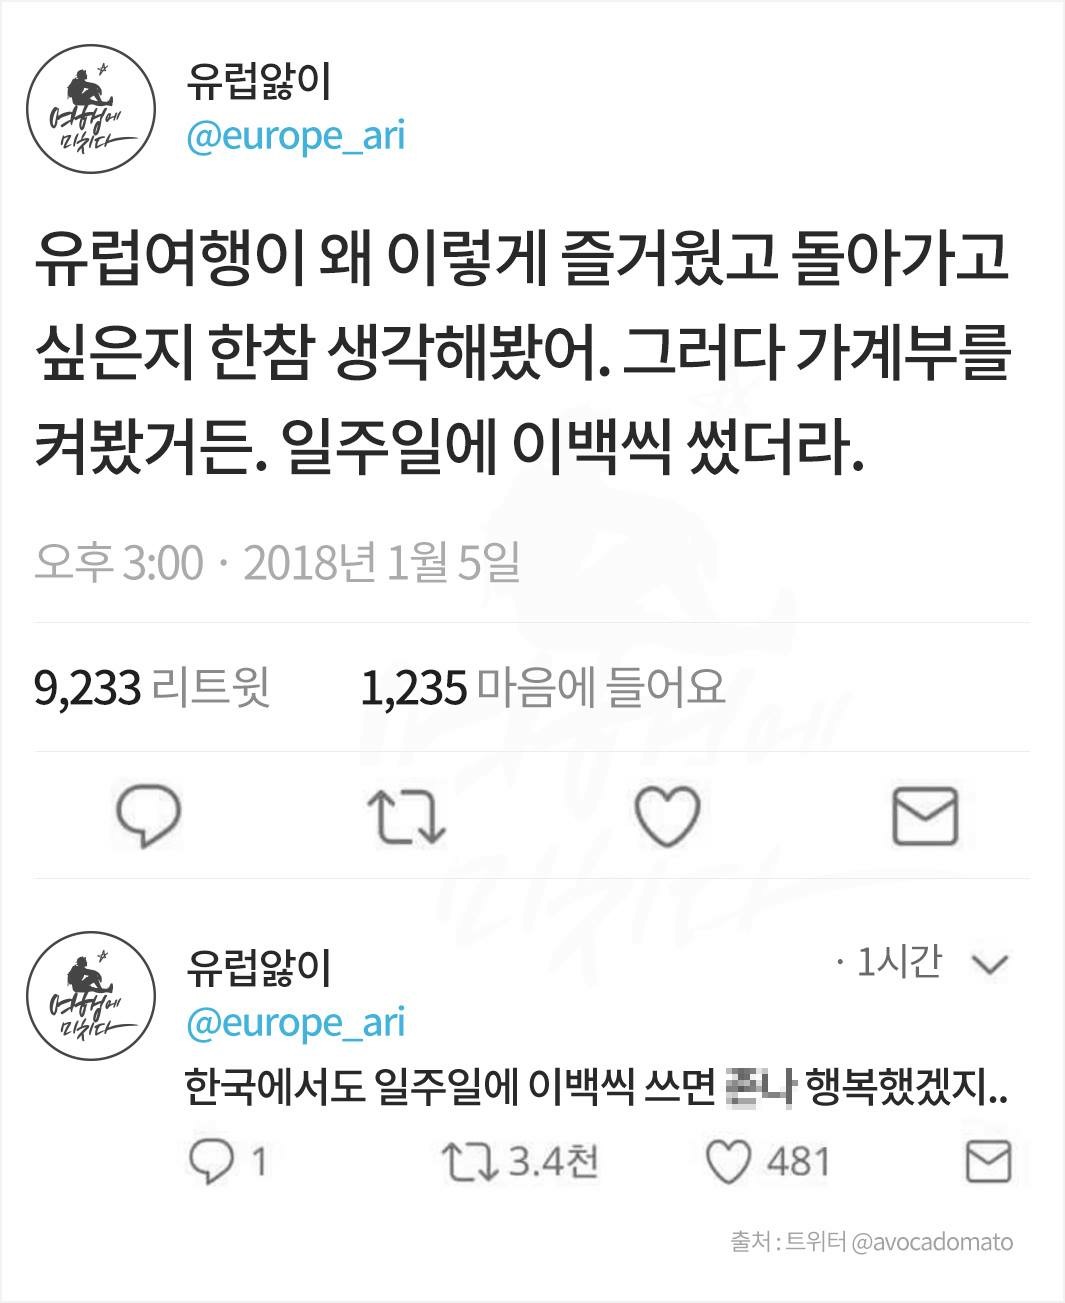Click the reply speech bubble icon on main tweet
This screenshot has height=1303, width=1065.
coord(150,815)
